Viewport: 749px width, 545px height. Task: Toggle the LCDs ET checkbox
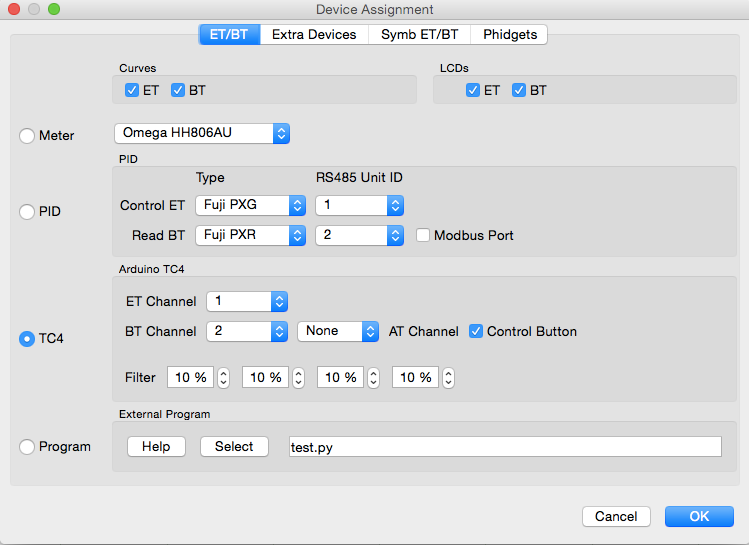point(472,90)
